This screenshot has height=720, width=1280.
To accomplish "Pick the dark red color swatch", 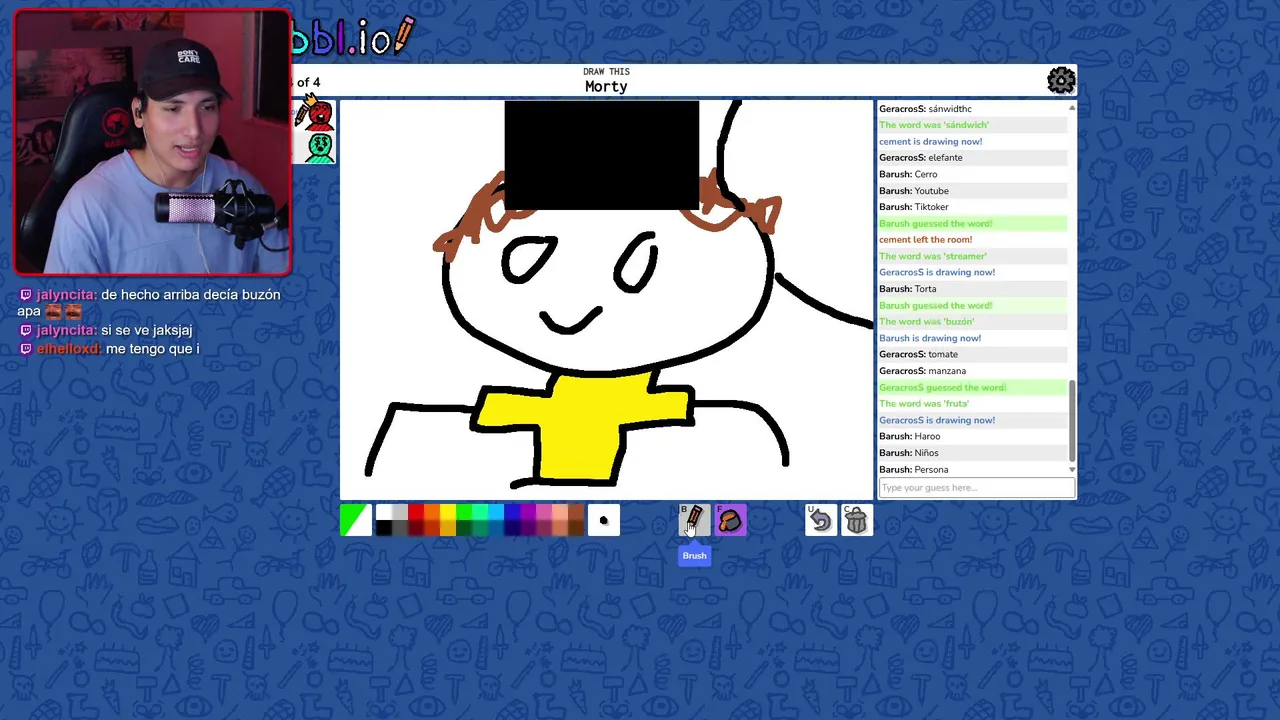I will pos(416,528).
